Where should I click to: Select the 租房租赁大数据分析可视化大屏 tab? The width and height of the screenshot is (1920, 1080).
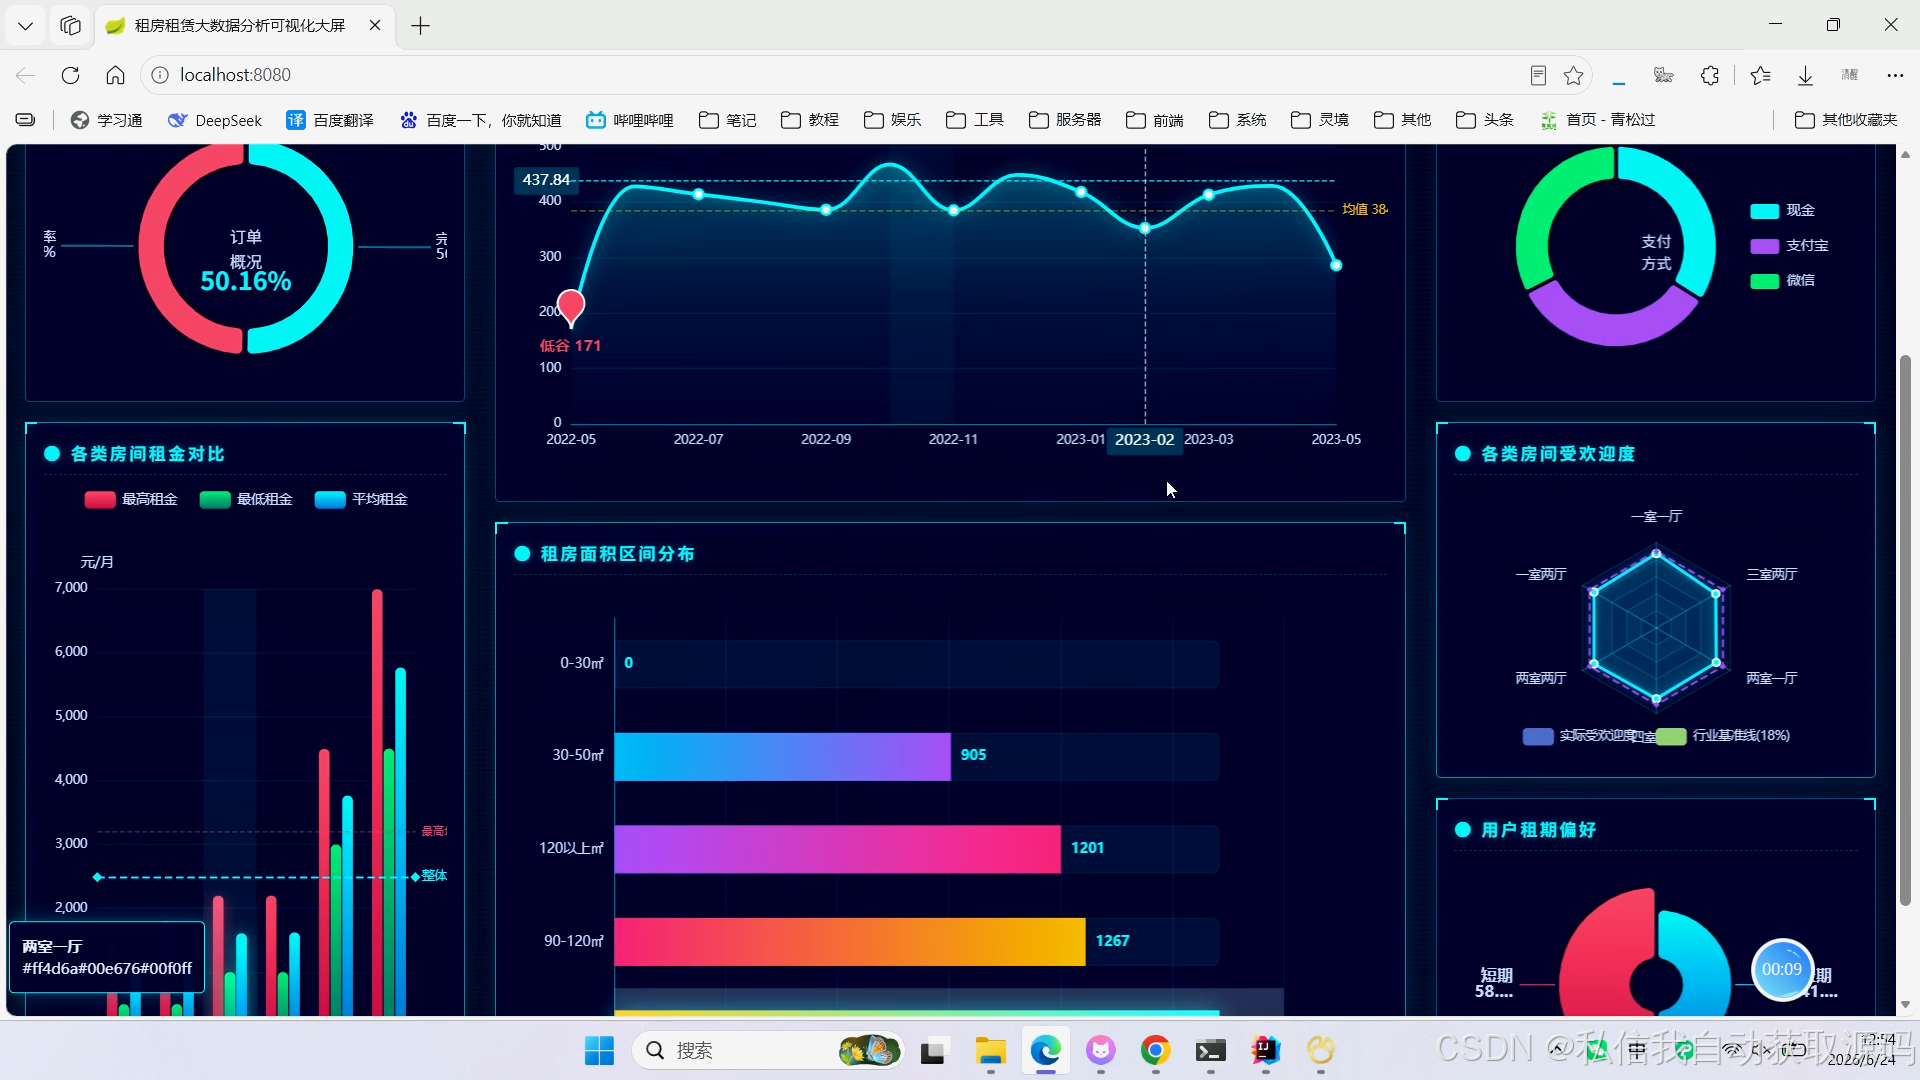pos(243,26)
